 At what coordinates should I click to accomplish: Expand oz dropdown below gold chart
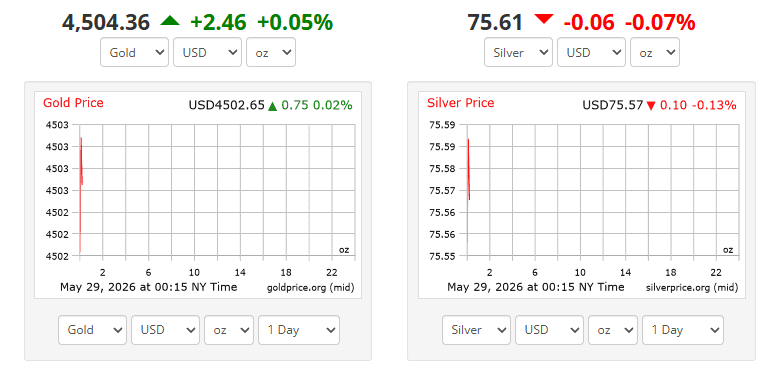(x=229, y=330)
